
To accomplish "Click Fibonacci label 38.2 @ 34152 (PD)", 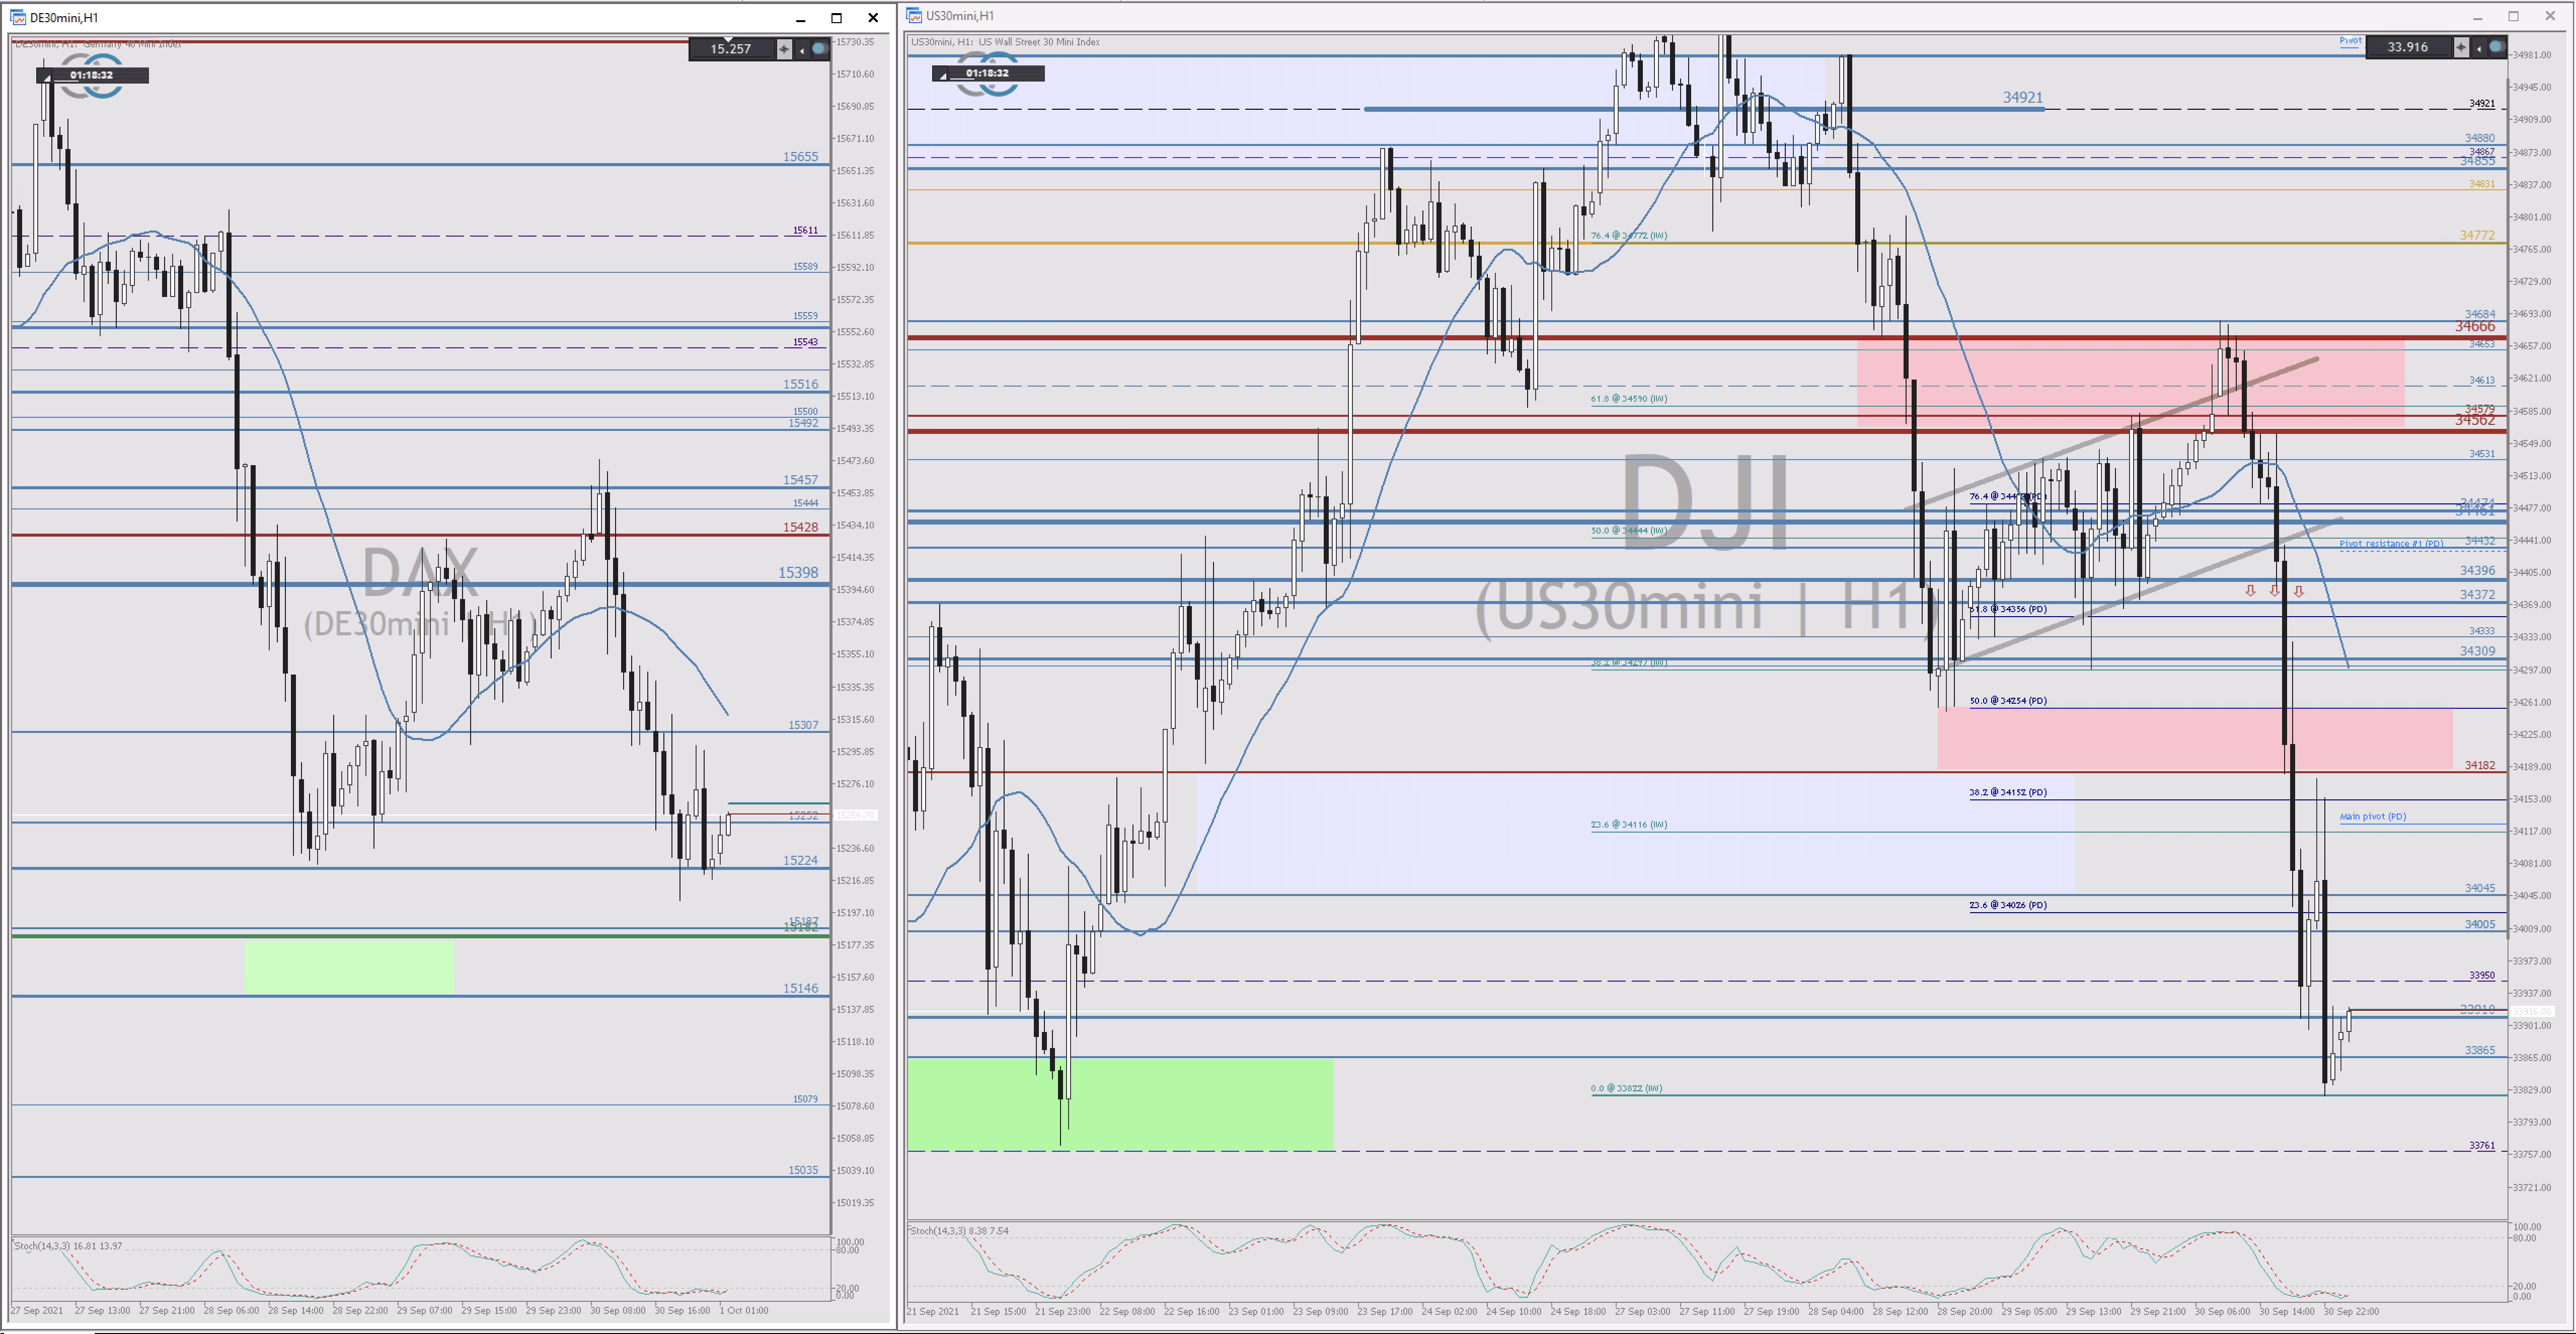I will click(x=2008, y=792).
